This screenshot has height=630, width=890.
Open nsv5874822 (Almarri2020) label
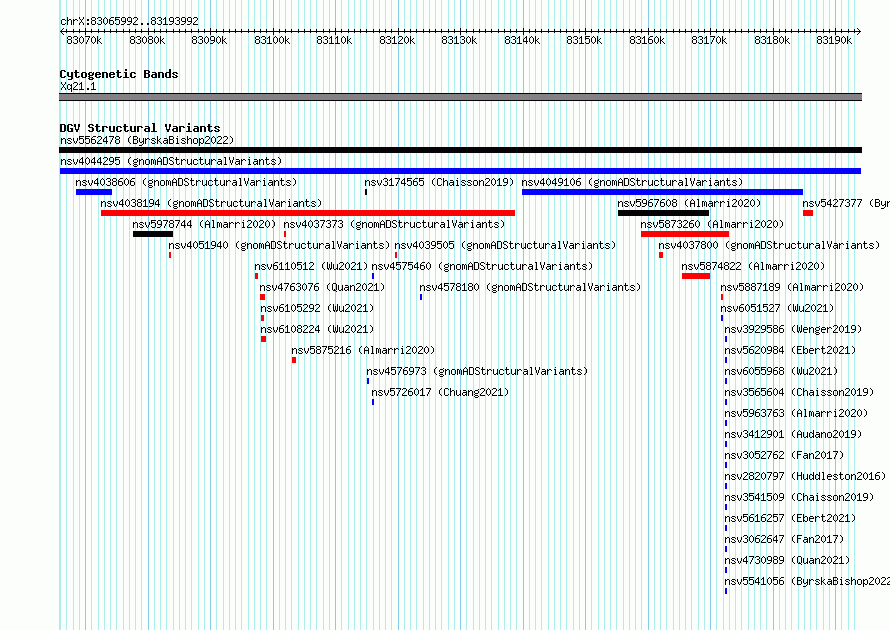pos(753,266)
